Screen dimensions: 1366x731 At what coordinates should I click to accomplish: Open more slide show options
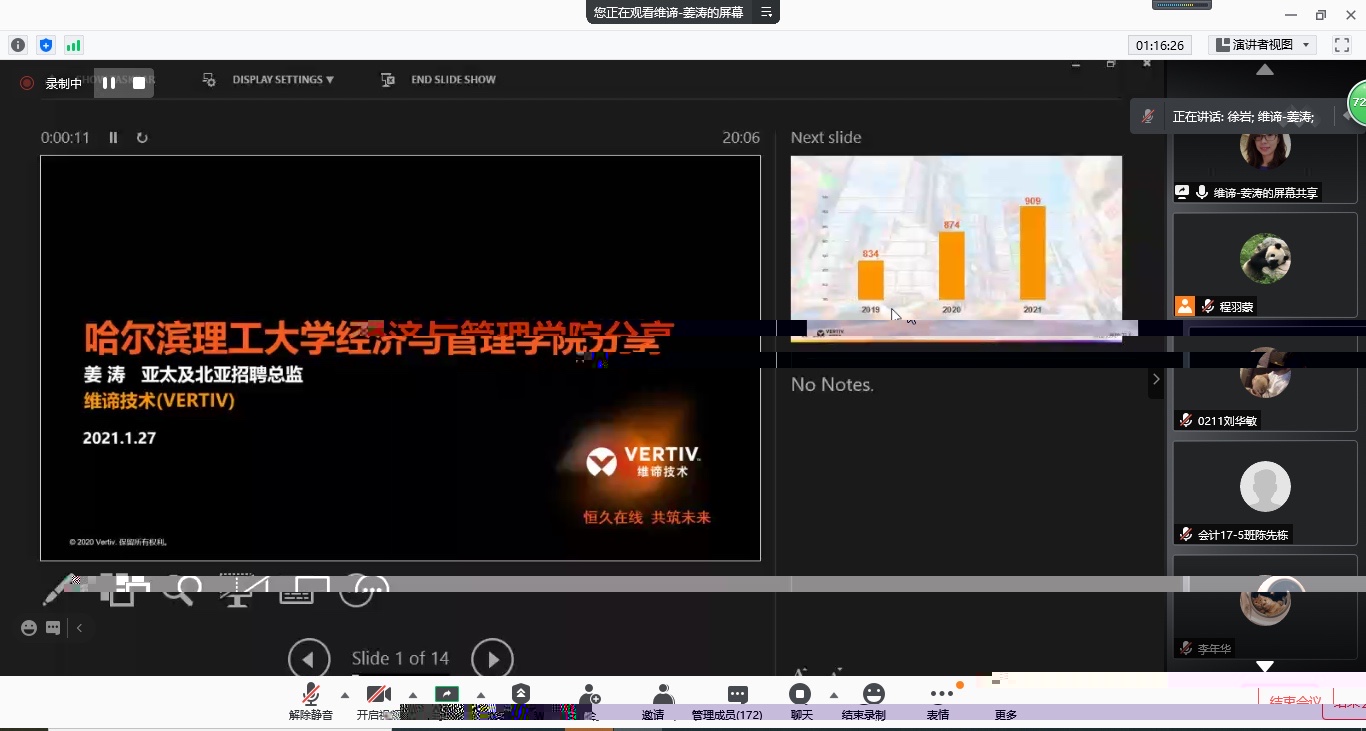[364, 590]
